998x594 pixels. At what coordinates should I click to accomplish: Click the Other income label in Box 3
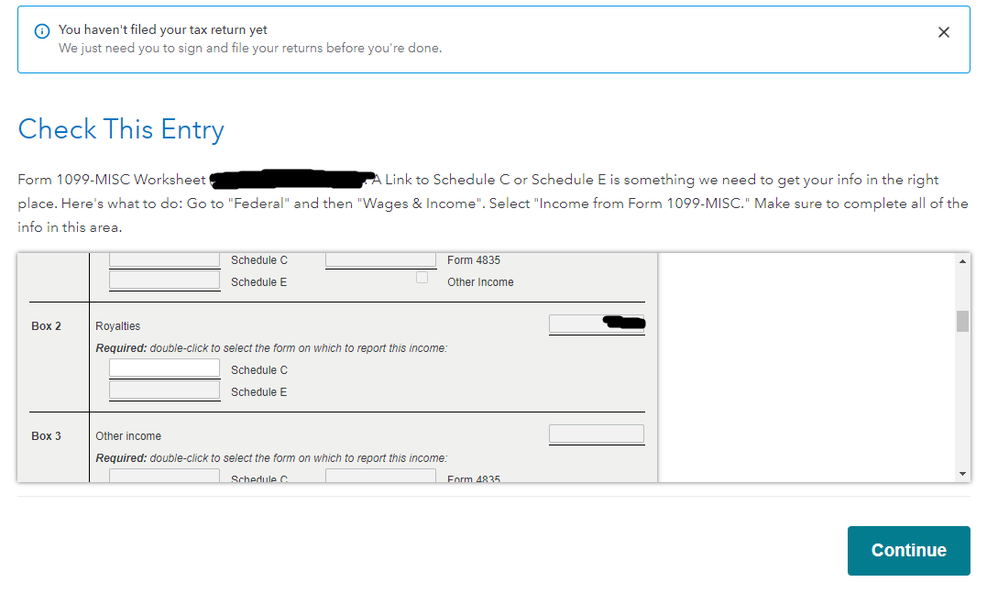(x=128, y=436)
